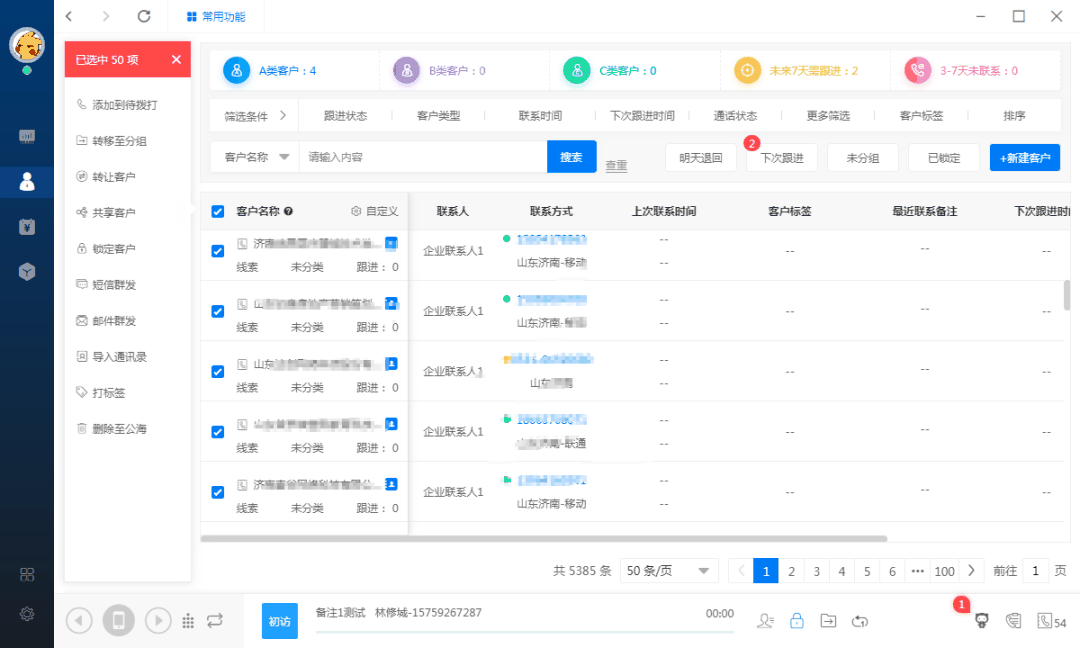Click the 请输入内容 search input field
The width and height of the screenshot is (1080, 648).
click(x=423, y=157)
